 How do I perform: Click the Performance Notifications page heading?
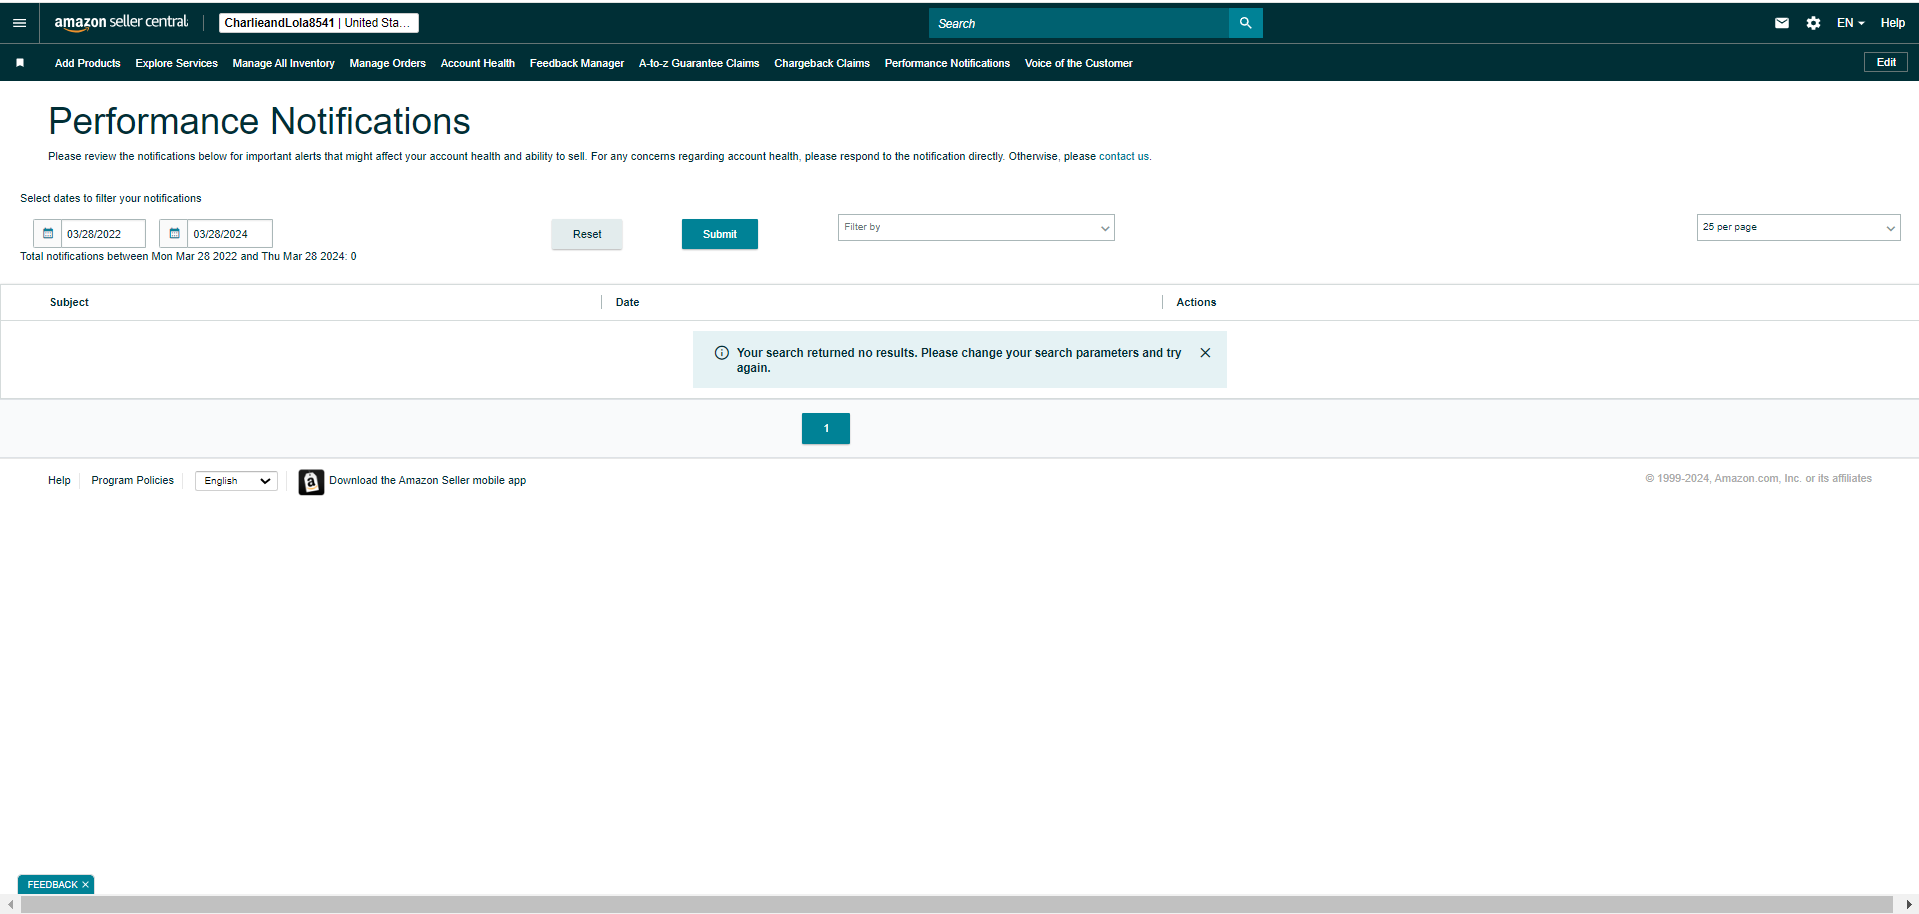click(259, 122)
